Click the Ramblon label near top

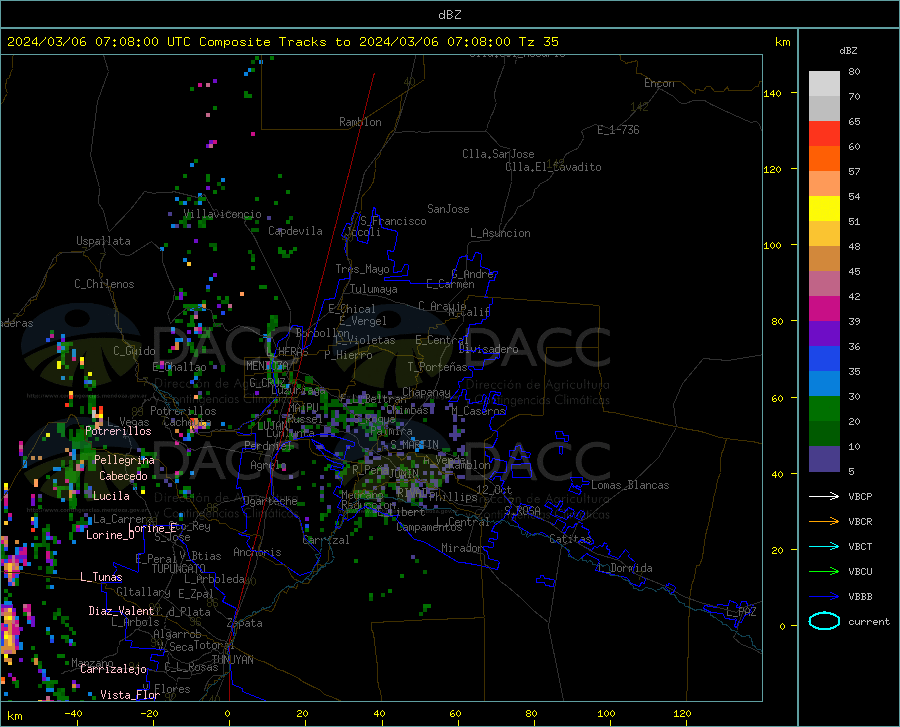pos(360,122)
